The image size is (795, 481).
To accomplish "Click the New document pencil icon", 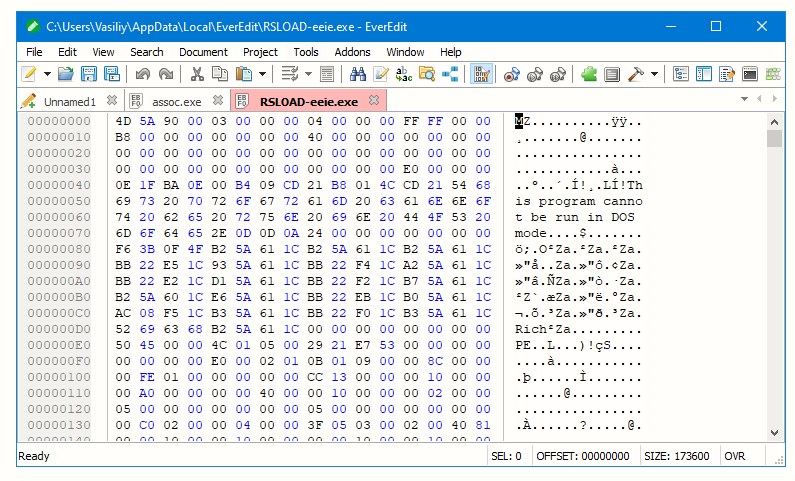I will [x=29, y=75].
